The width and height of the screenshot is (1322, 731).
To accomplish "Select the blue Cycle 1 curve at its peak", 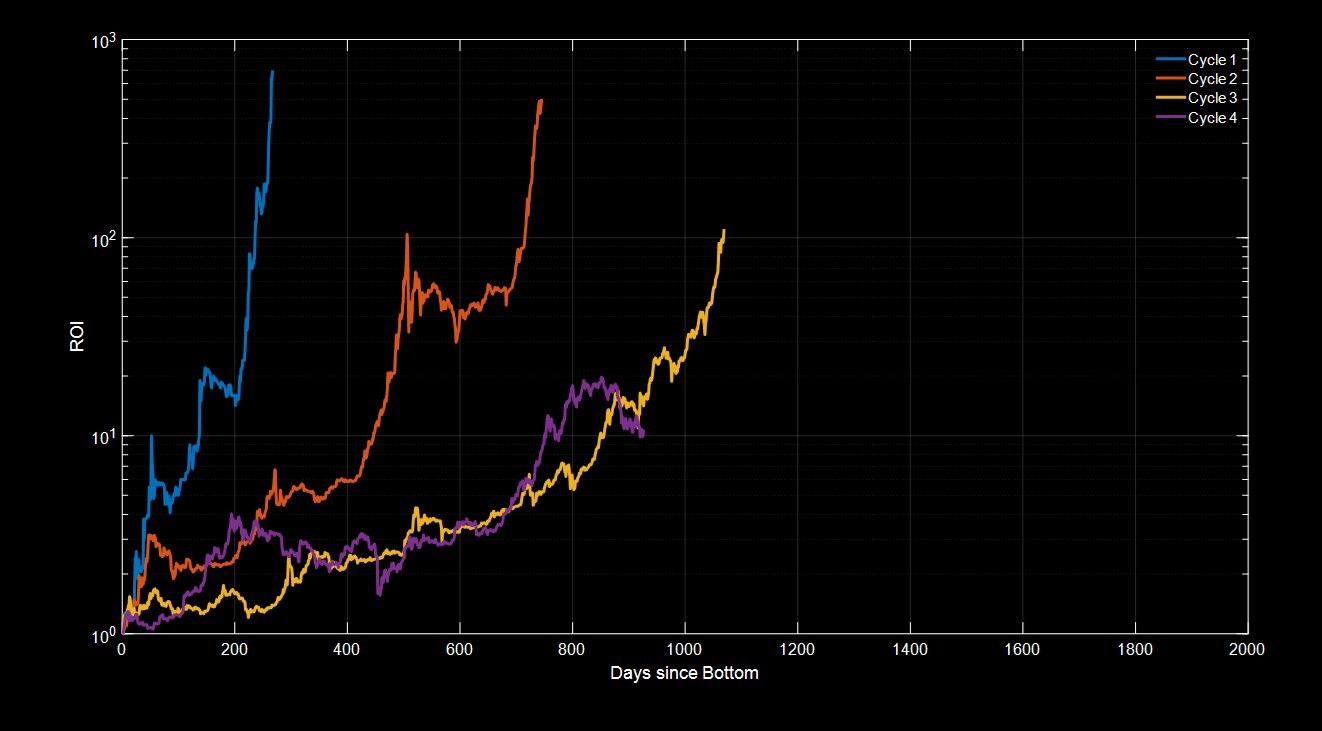I will pyautogui.click(x=273, y=72).
